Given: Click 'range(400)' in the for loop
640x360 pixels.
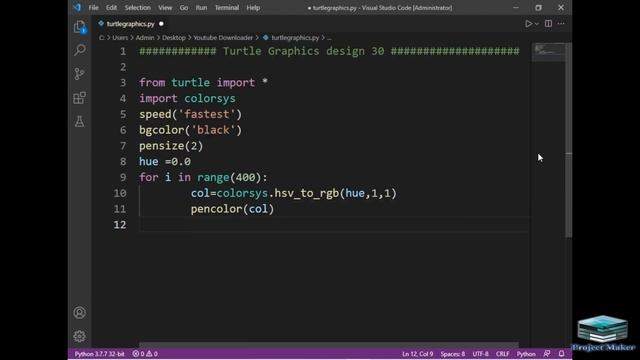Looking at the screenshot, I should (229, 178).
